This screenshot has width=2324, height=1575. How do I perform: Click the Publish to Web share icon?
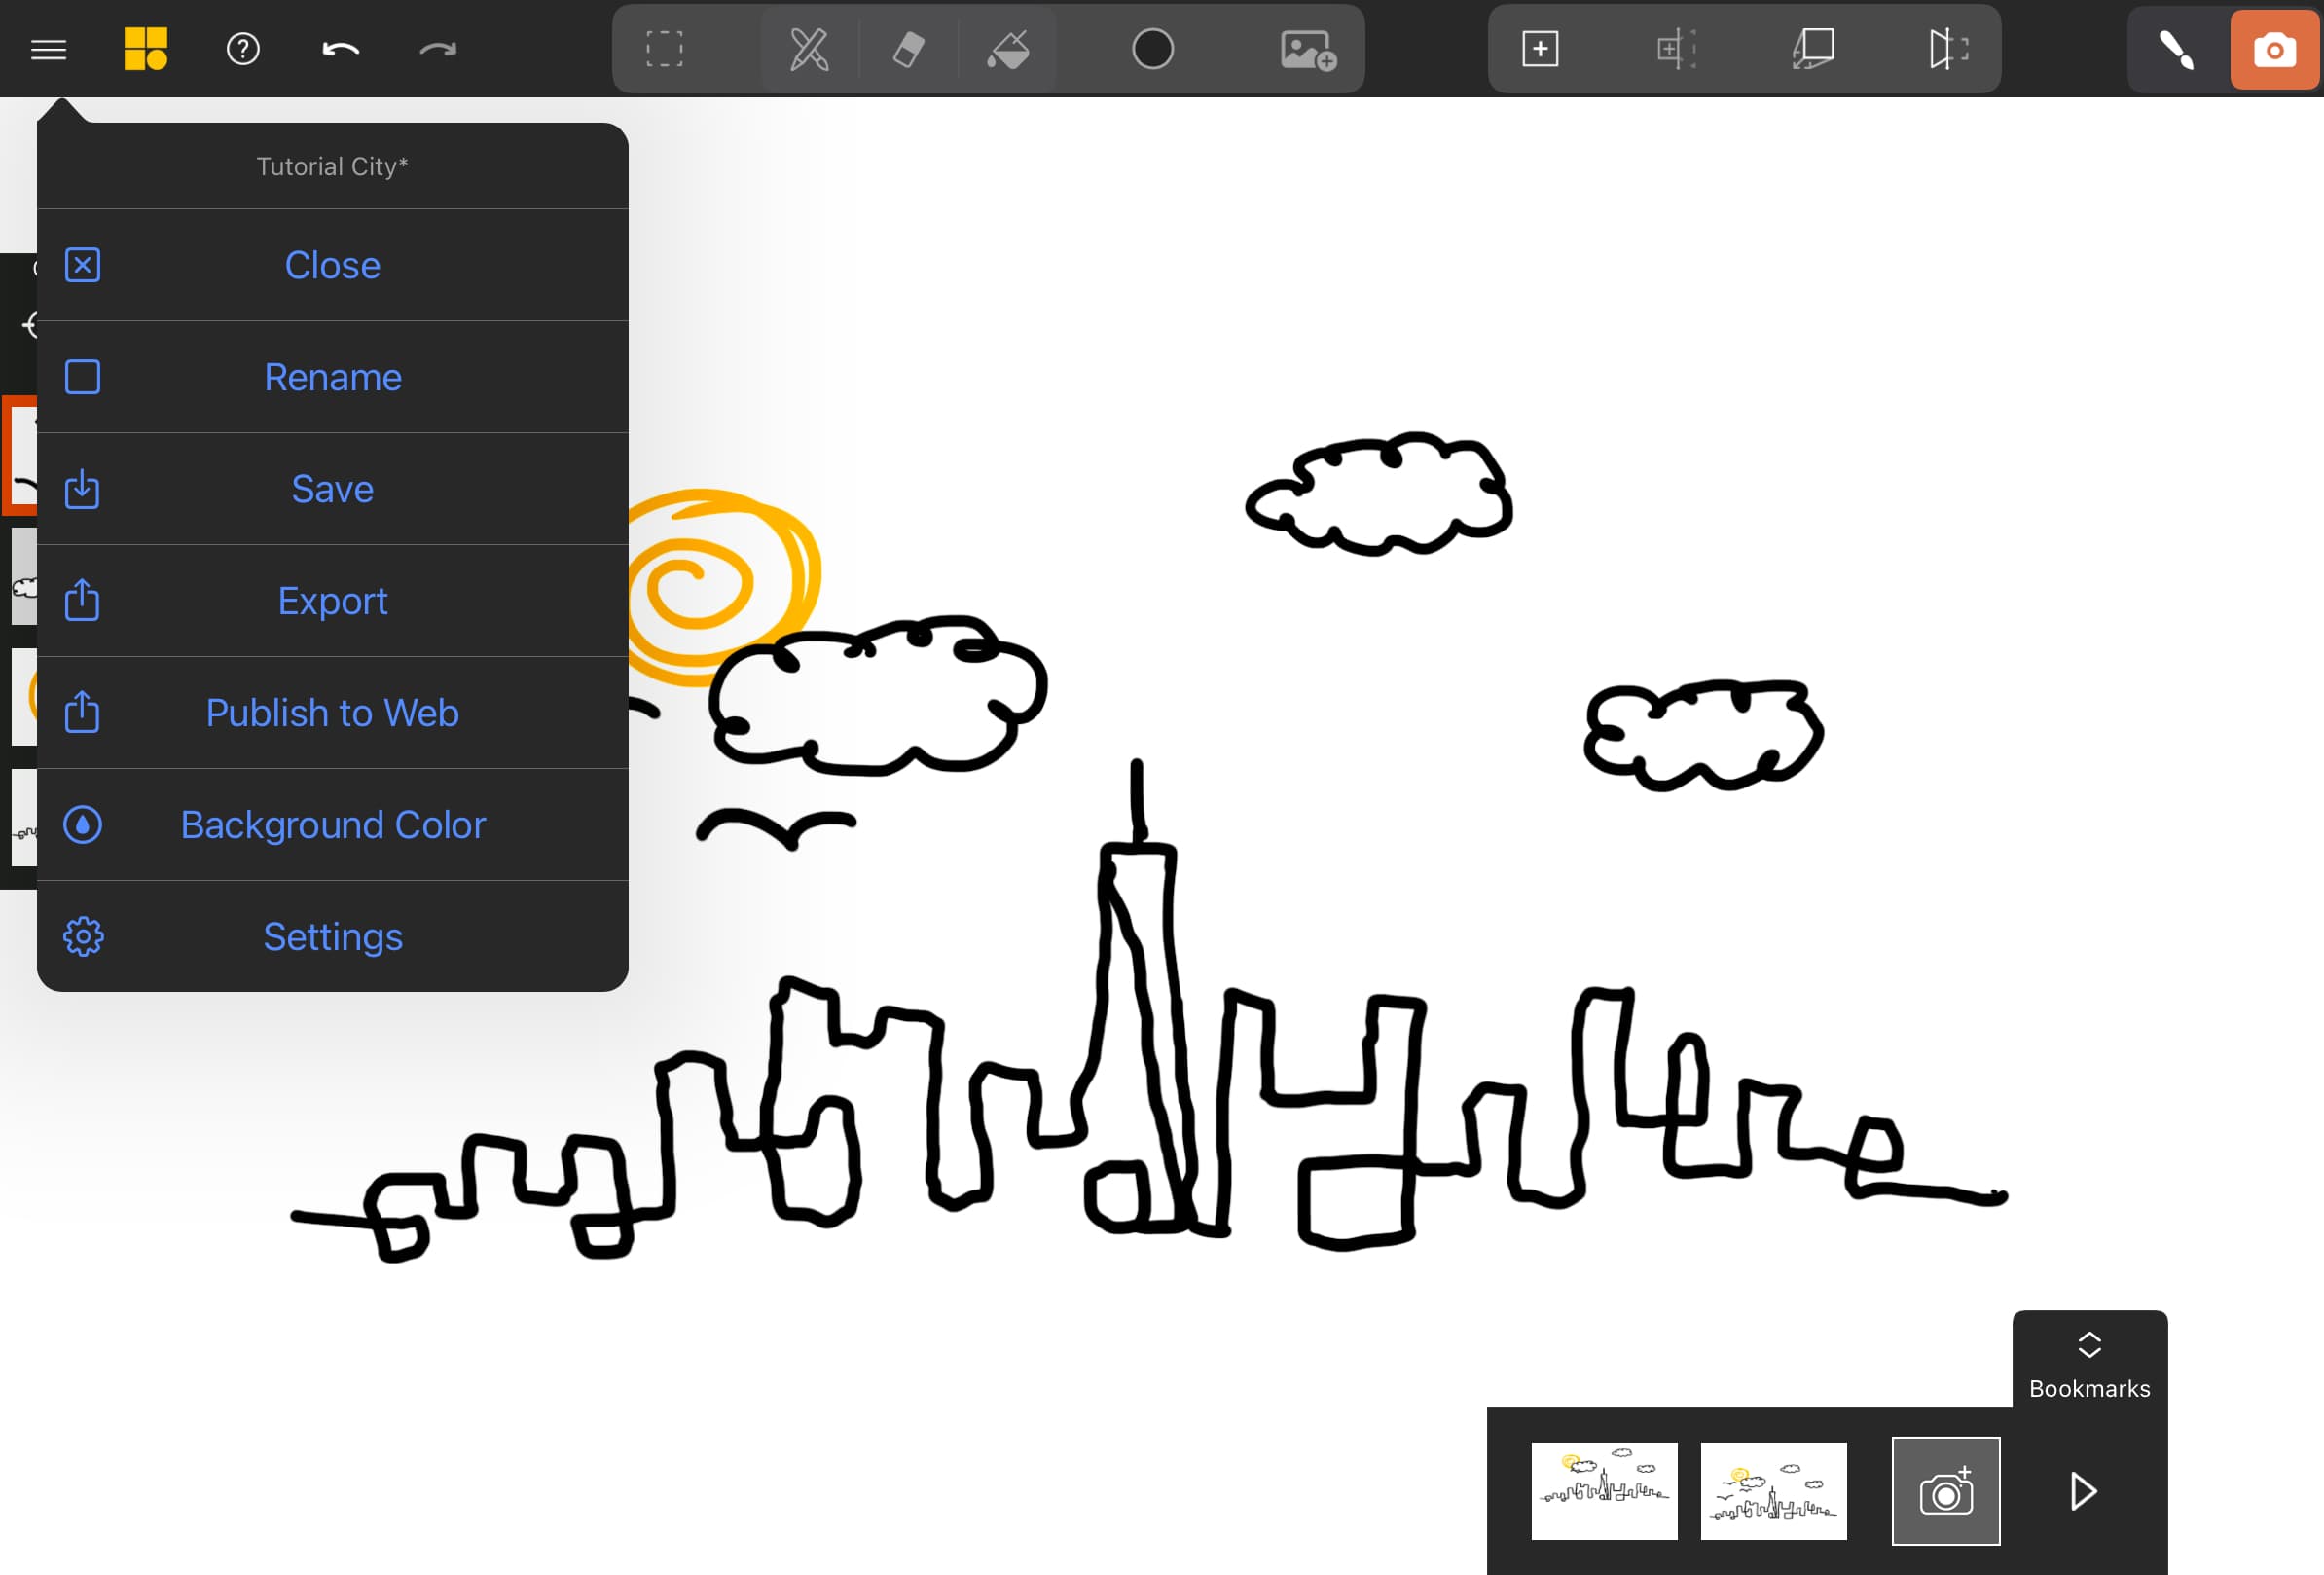(82, 712)
